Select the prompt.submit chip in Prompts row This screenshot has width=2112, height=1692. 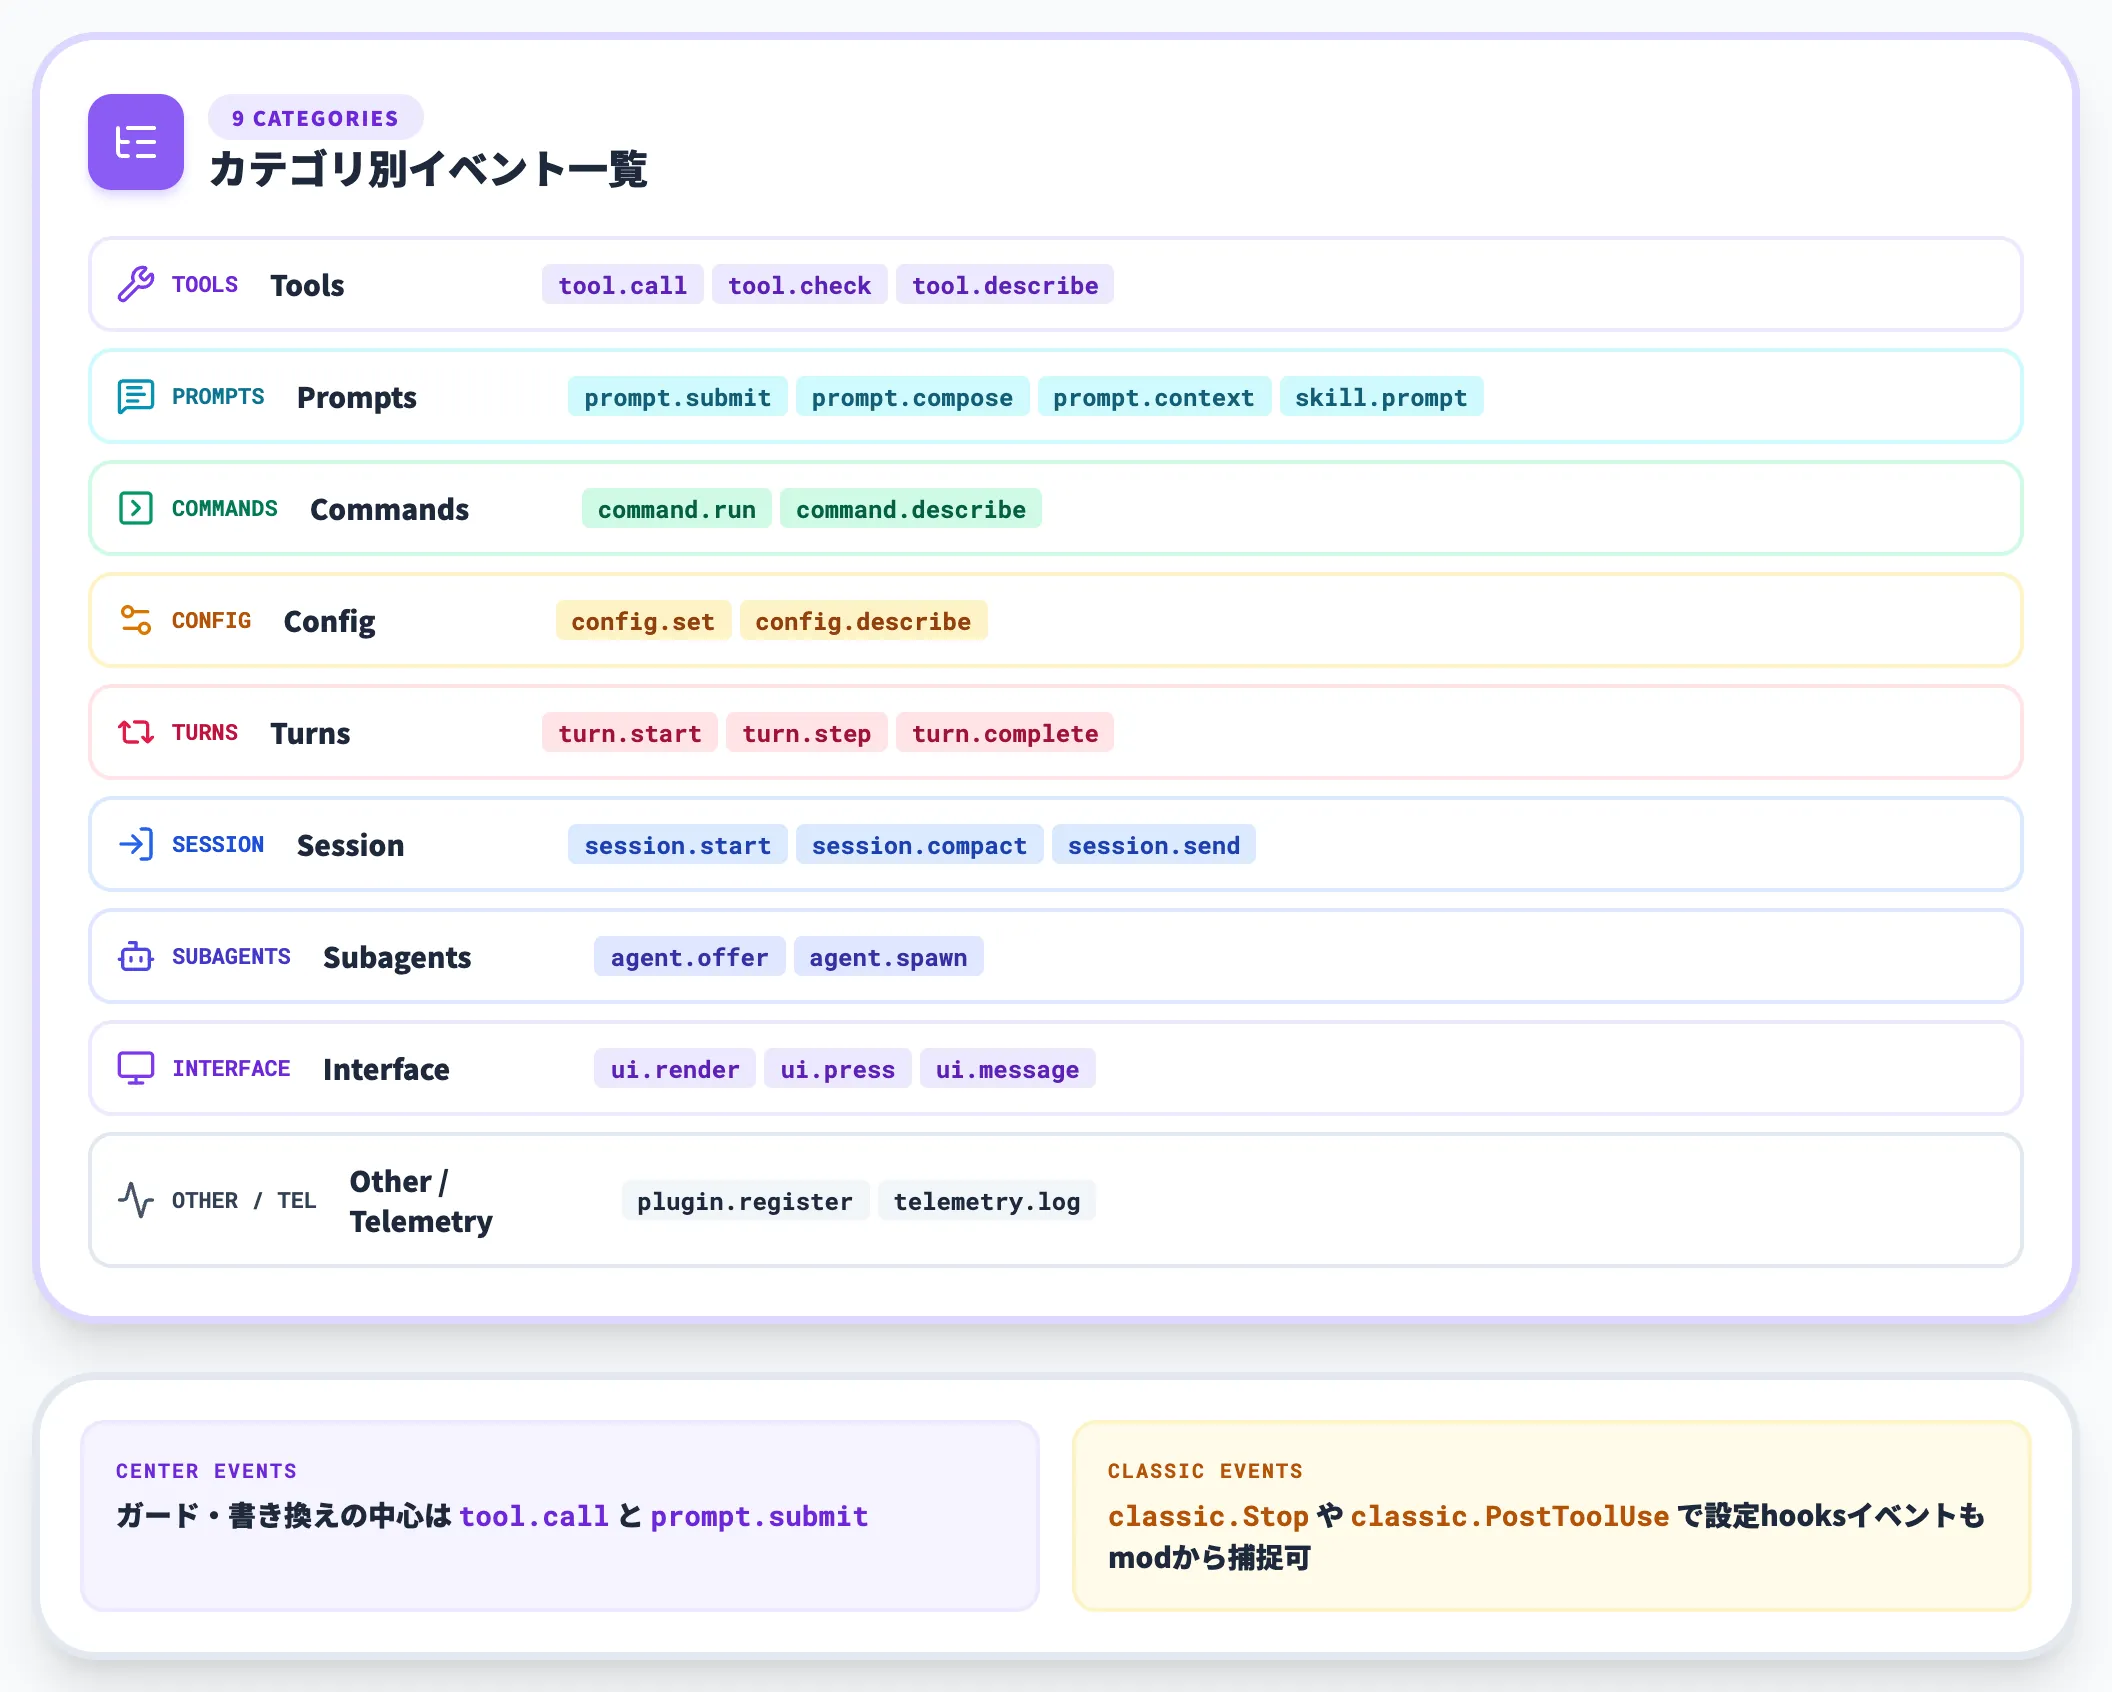coord(678,397)
